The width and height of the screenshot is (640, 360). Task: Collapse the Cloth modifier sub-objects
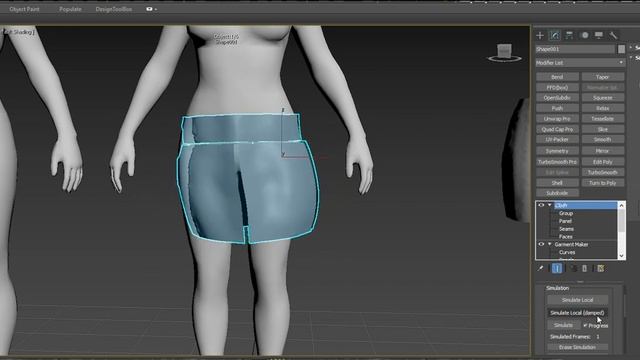tap(550, 205)
